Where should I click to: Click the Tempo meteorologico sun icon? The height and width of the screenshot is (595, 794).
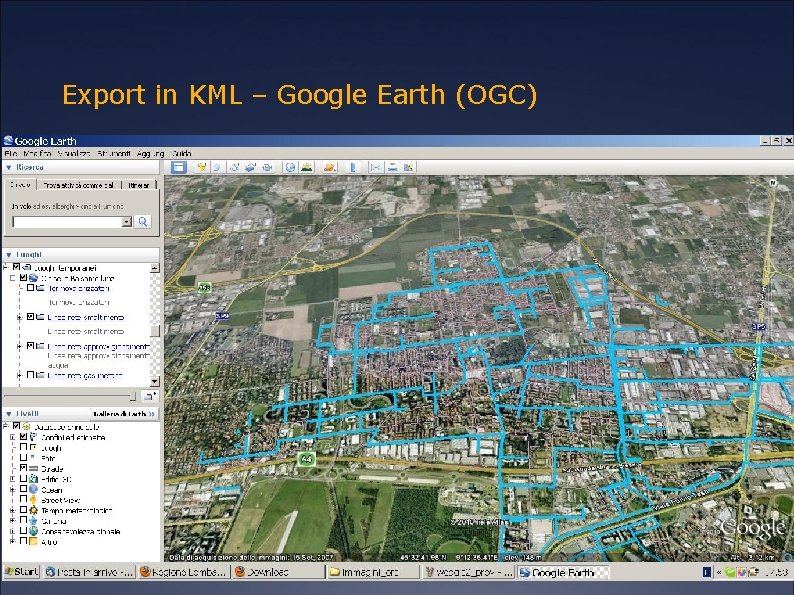[x=33, y=510]
